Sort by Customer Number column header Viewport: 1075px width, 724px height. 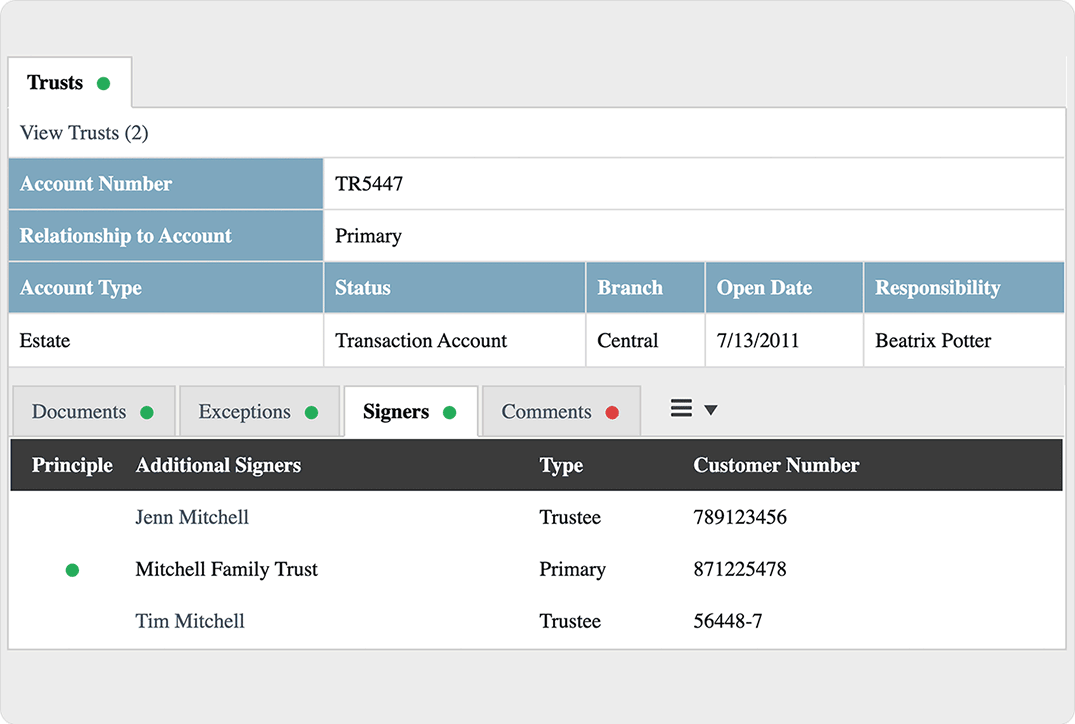point(776,465)
